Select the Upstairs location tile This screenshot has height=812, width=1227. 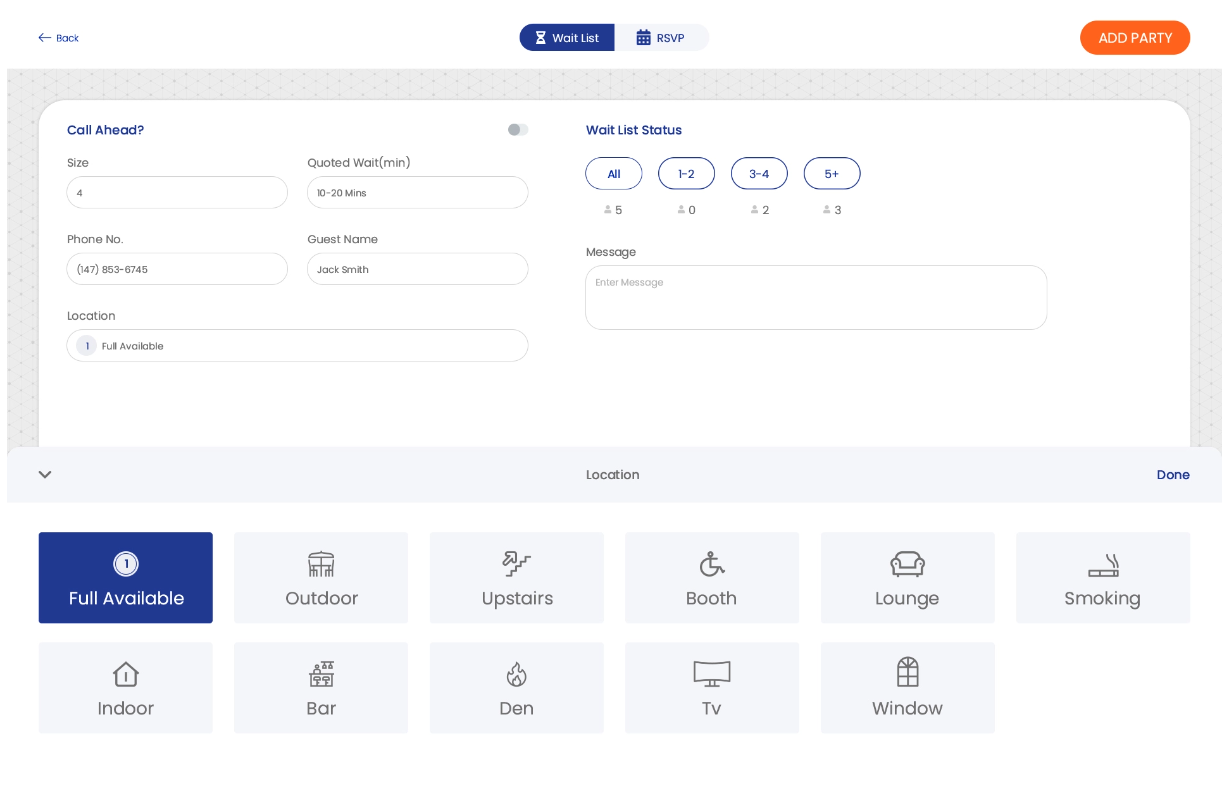point(517,578)
